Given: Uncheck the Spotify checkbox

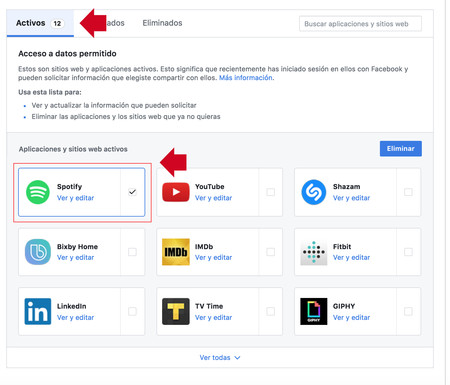Looking at the screenshot, I should [x=132, y=192].
